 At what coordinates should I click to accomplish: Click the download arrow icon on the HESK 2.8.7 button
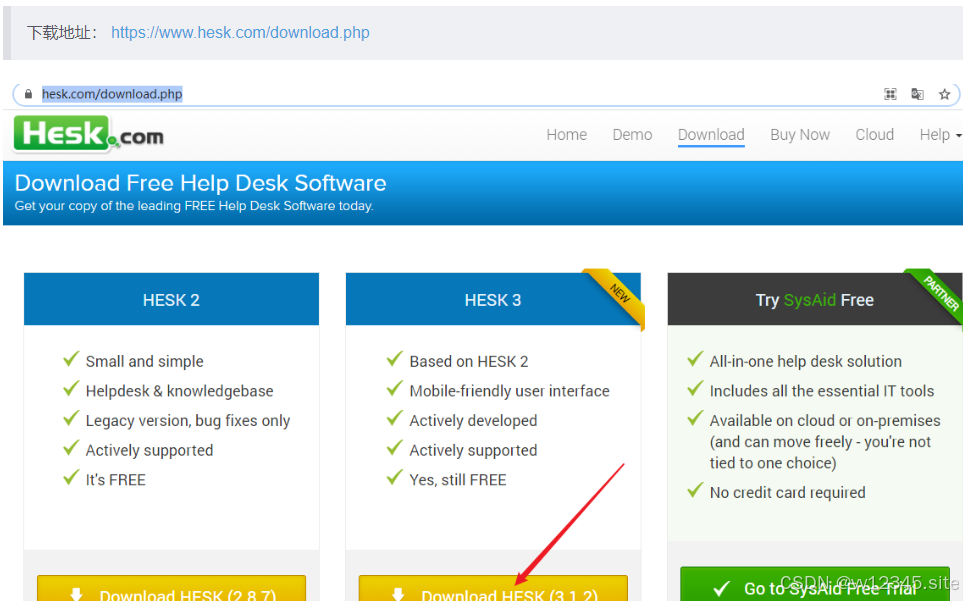76,594
